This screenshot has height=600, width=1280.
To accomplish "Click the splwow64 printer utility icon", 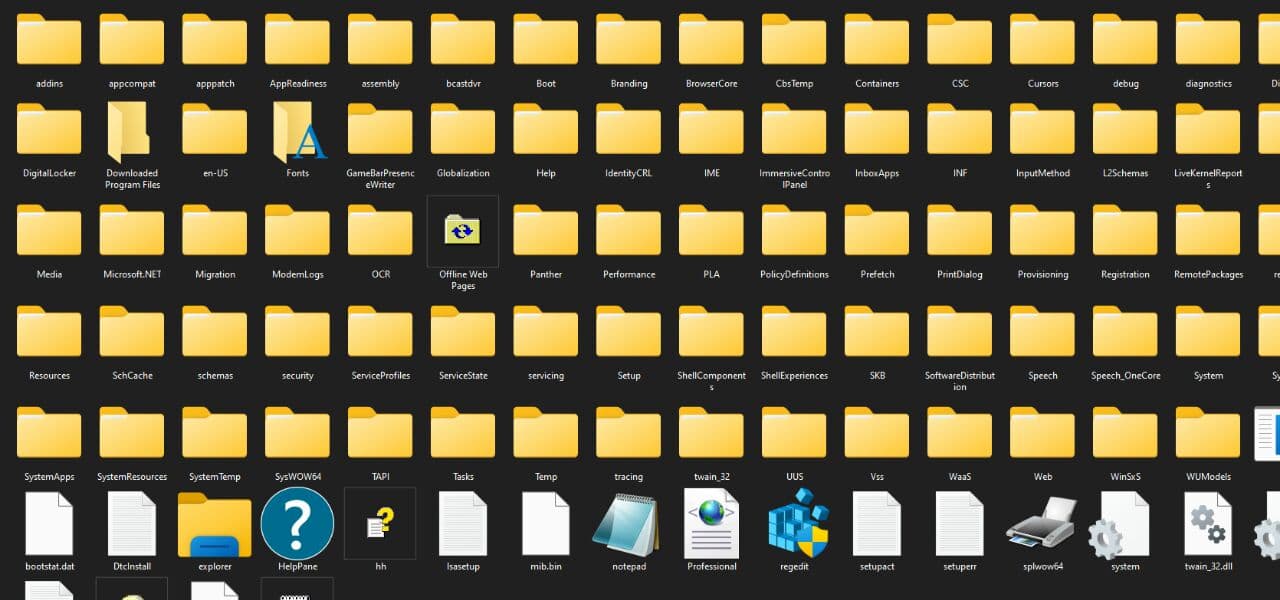I will 1042,523.
